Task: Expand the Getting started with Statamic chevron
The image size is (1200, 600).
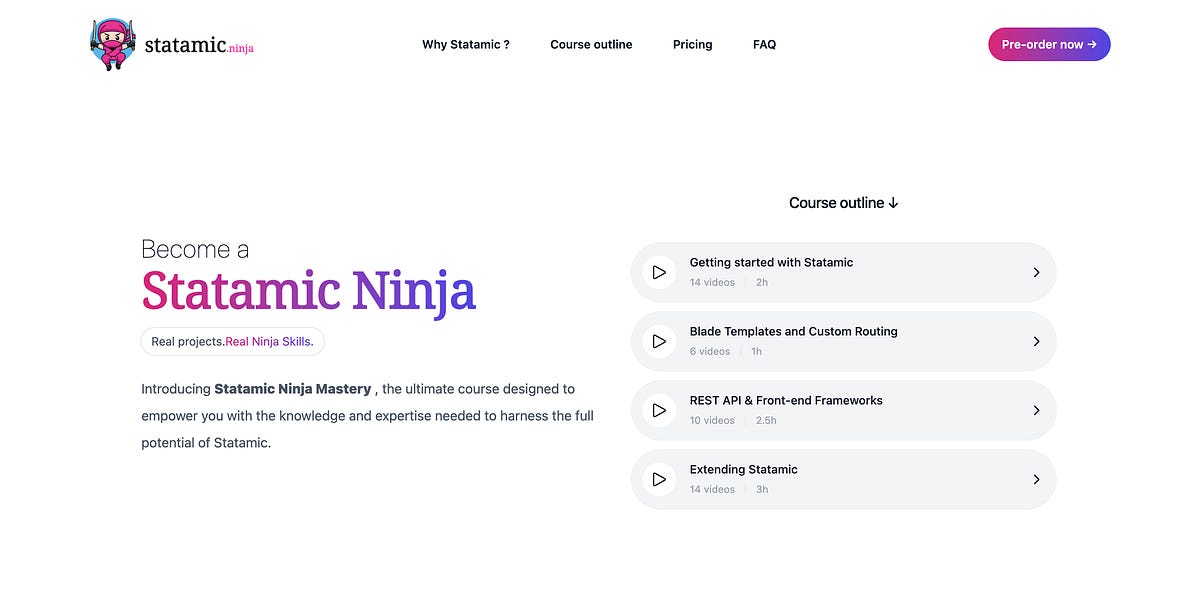Action: 1036,271
